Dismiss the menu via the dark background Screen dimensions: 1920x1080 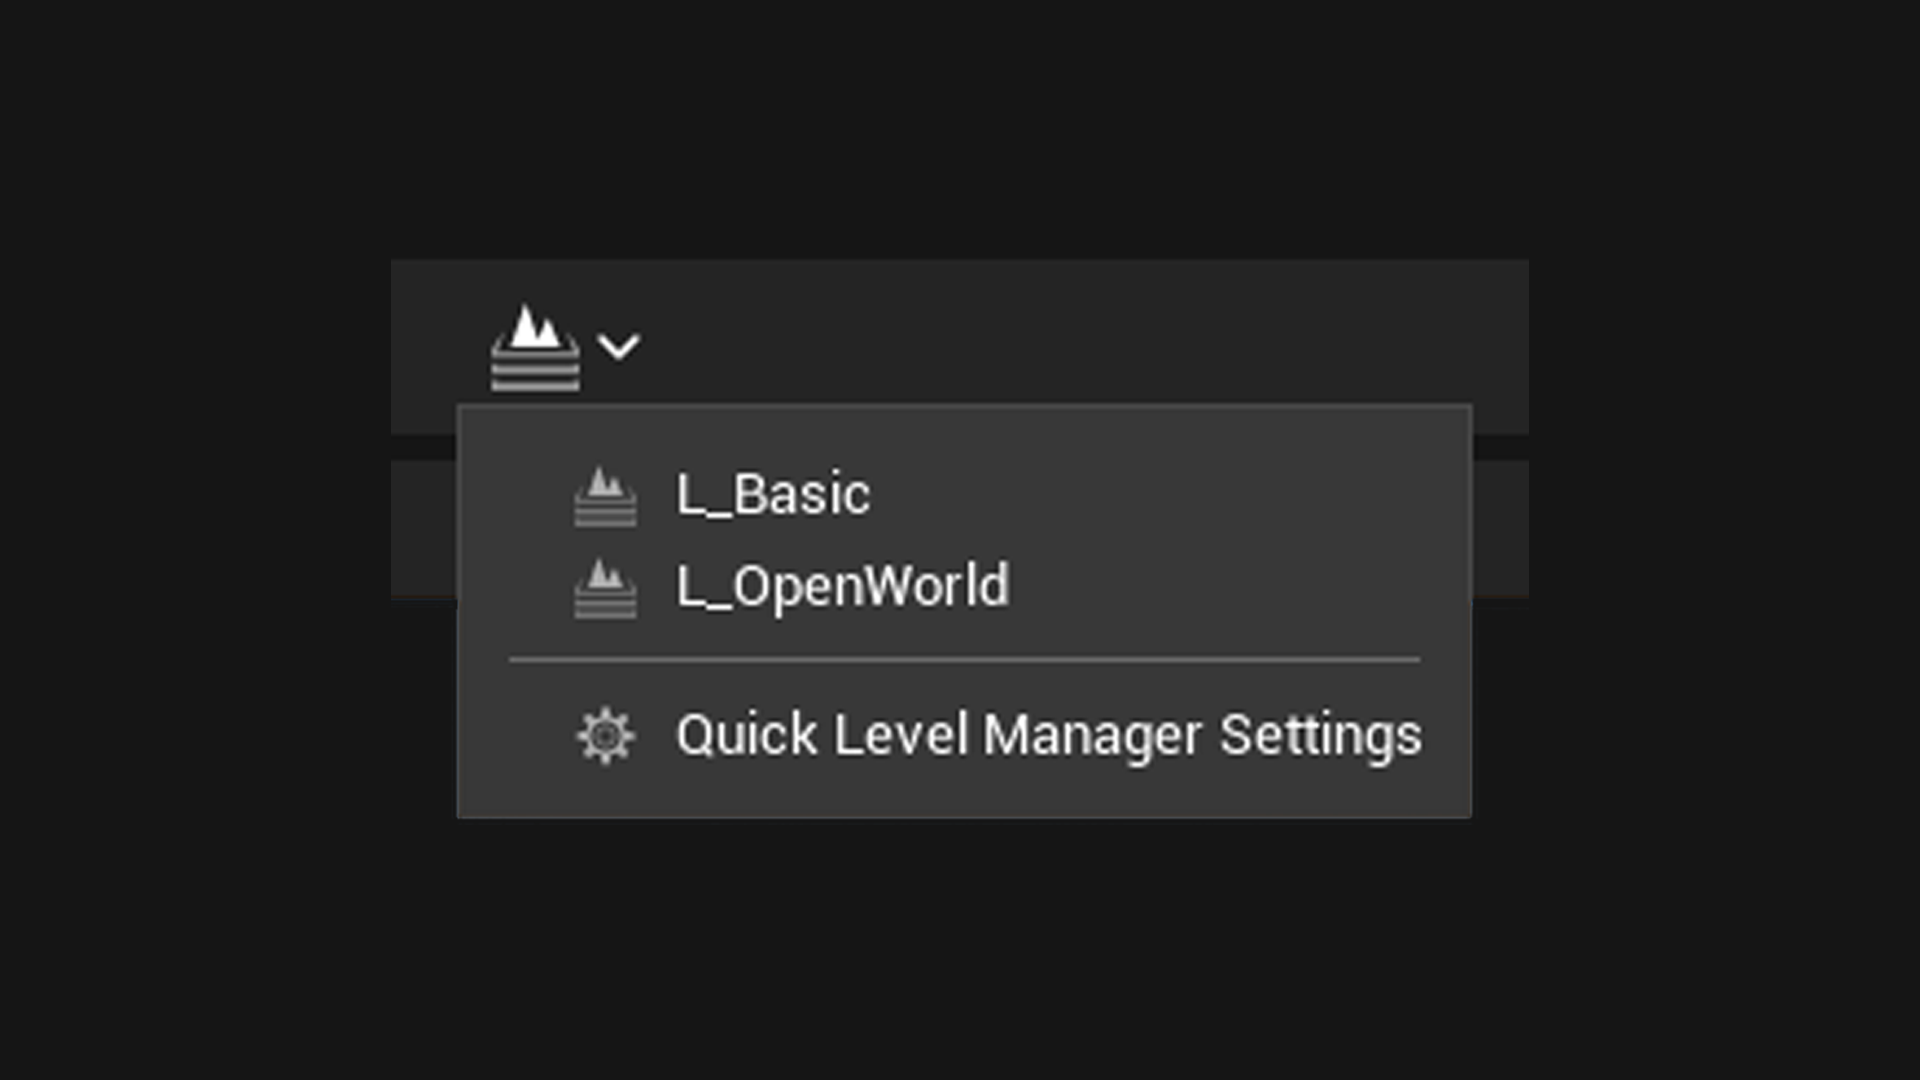(x=960, y=950)
